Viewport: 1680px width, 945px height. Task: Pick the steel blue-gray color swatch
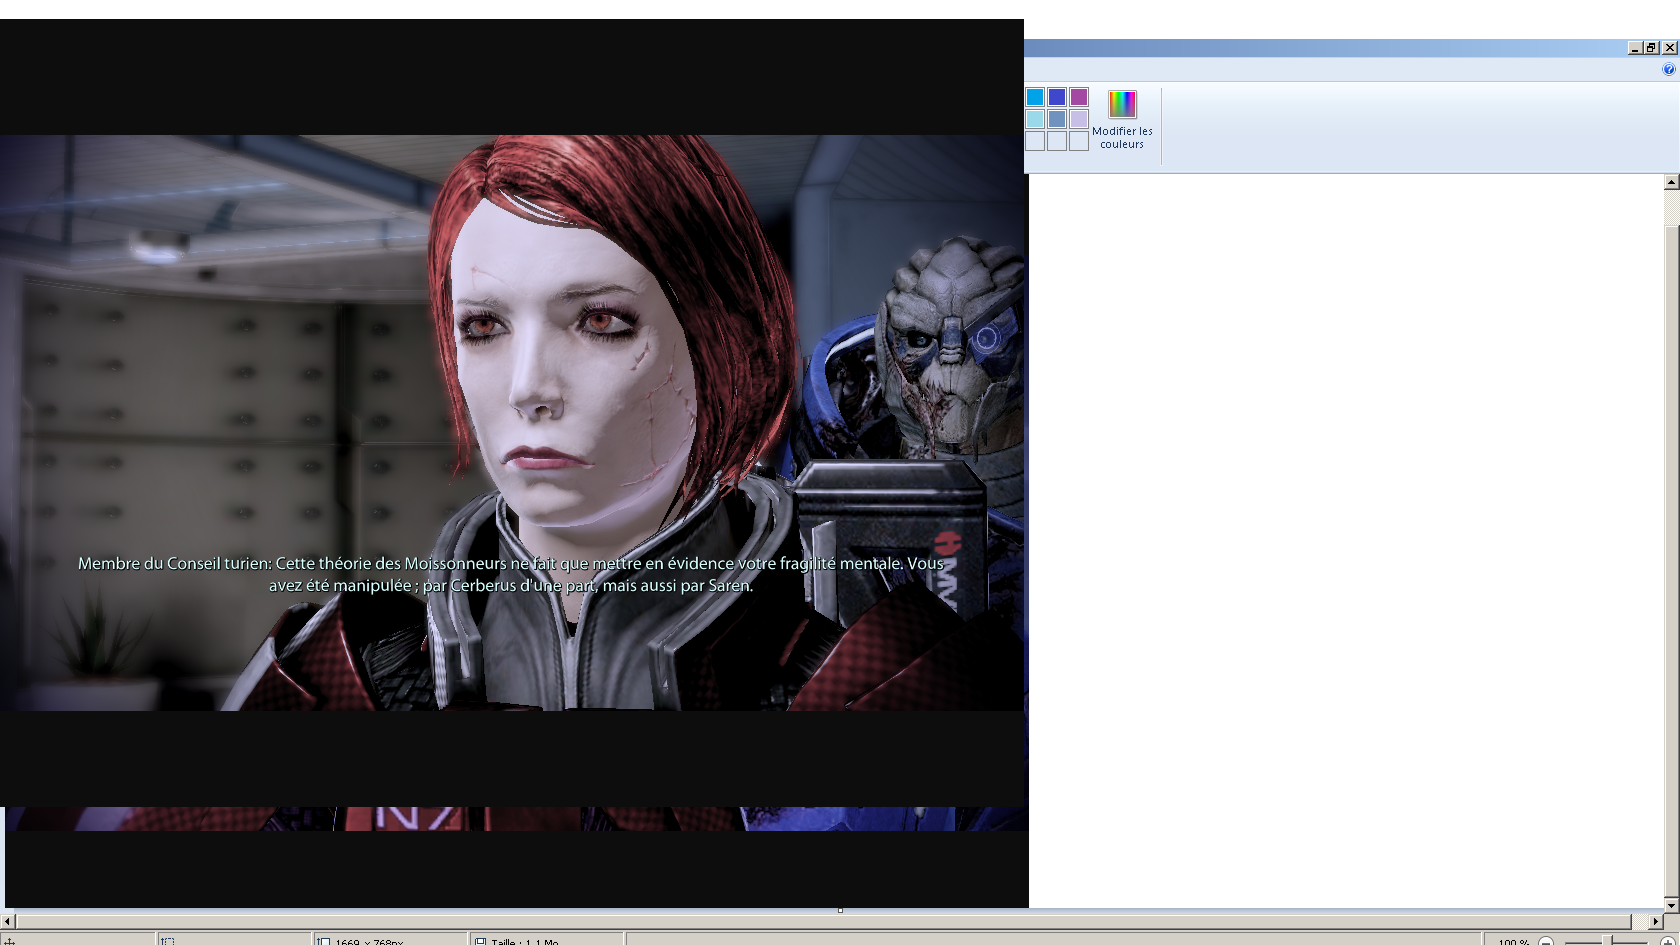click(x=1057, y=119)
